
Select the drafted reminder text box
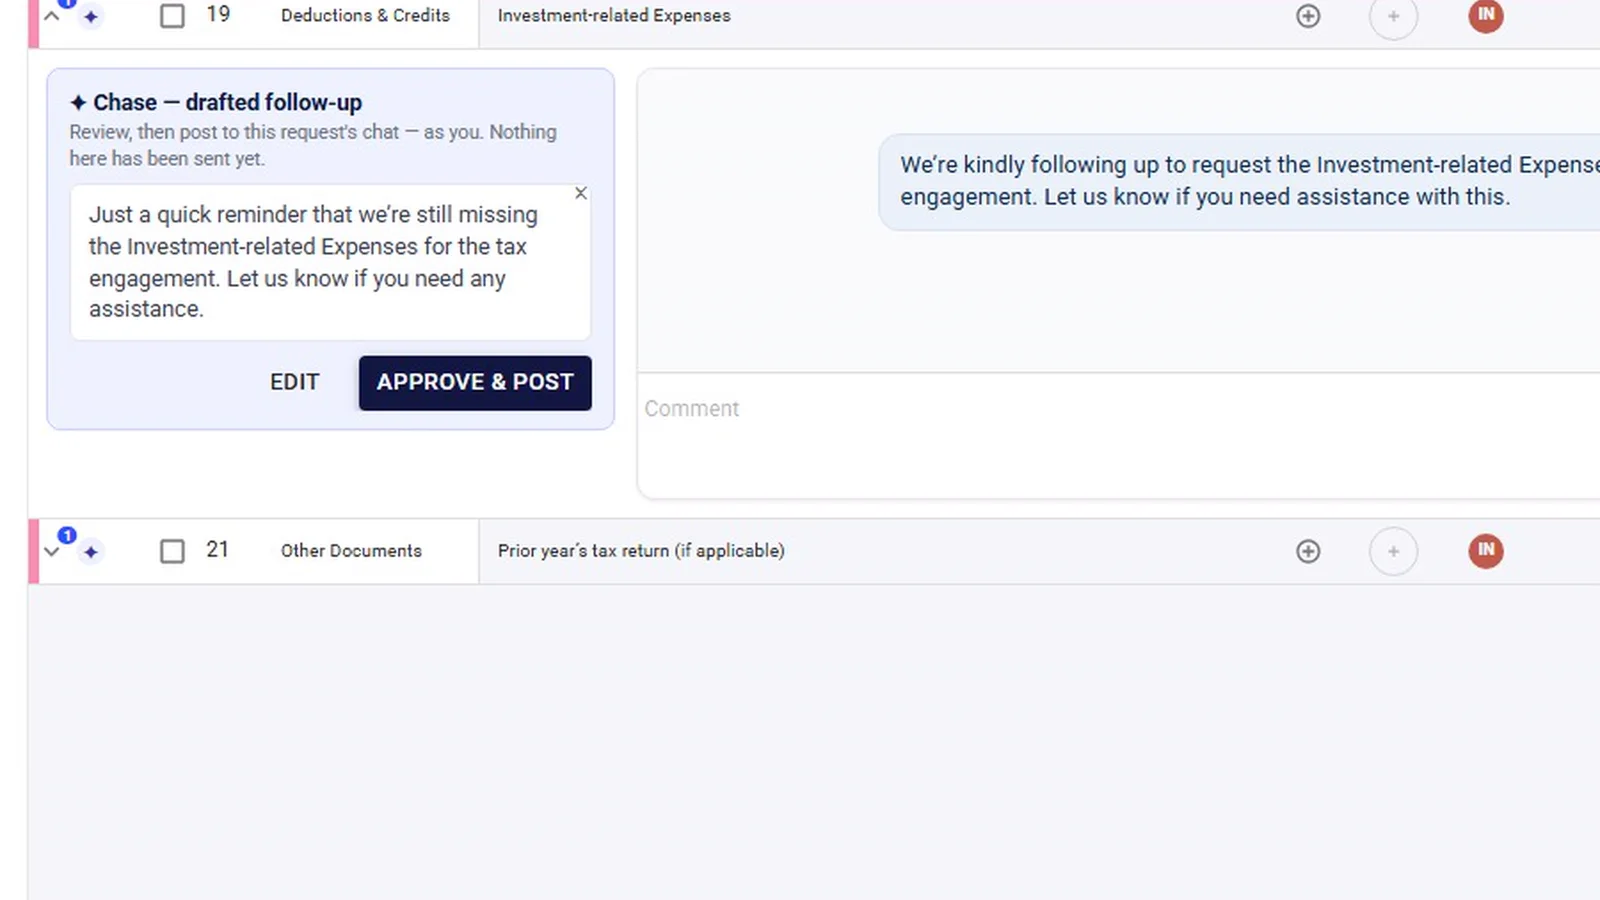click(x=330, y=262)
